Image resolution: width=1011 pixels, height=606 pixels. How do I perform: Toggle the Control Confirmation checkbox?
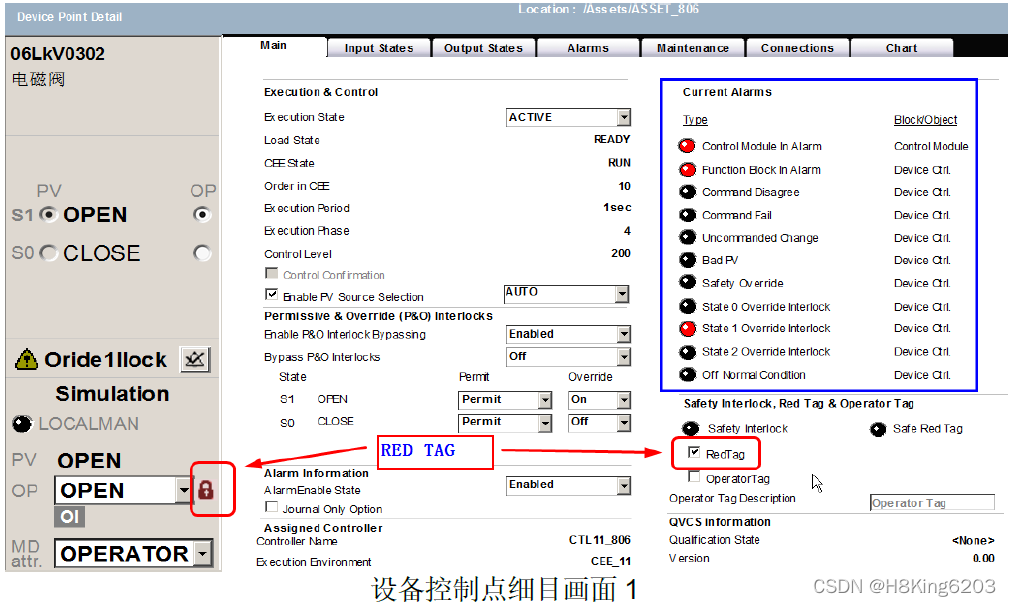[x=271, y=273]
